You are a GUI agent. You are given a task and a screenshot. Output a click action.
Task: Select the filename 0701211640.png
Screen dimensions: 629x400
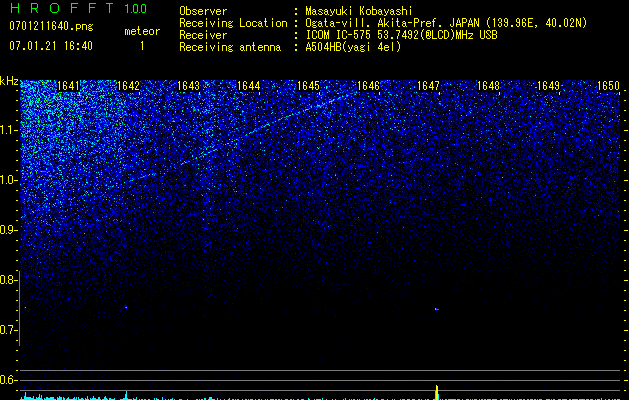coord(51,26)
